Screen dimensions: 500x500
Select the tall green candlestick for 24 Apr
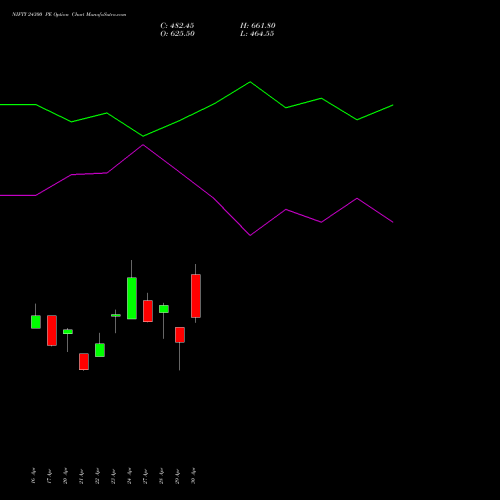[x=132, y=298]
